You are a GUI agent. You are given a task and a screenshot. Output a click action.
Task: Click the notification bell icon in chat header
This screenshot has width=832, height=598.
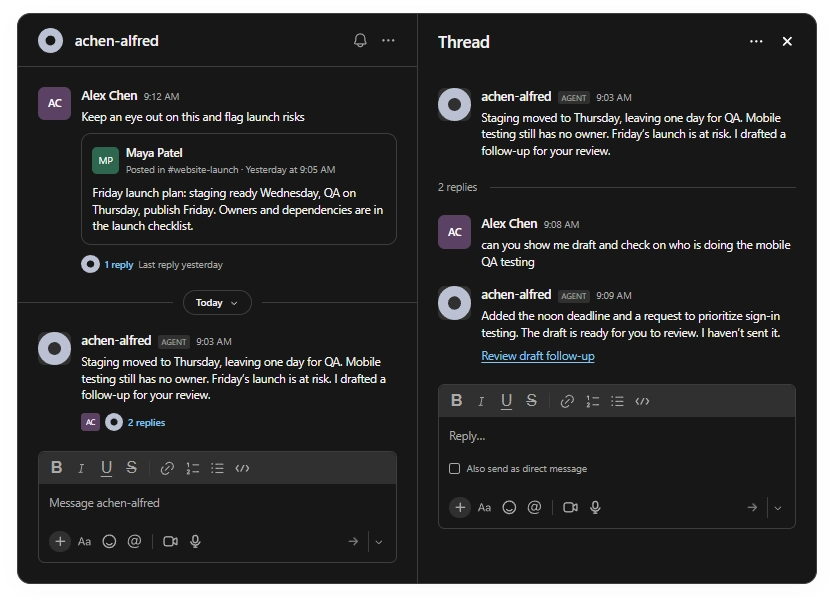tap(360, 40)
